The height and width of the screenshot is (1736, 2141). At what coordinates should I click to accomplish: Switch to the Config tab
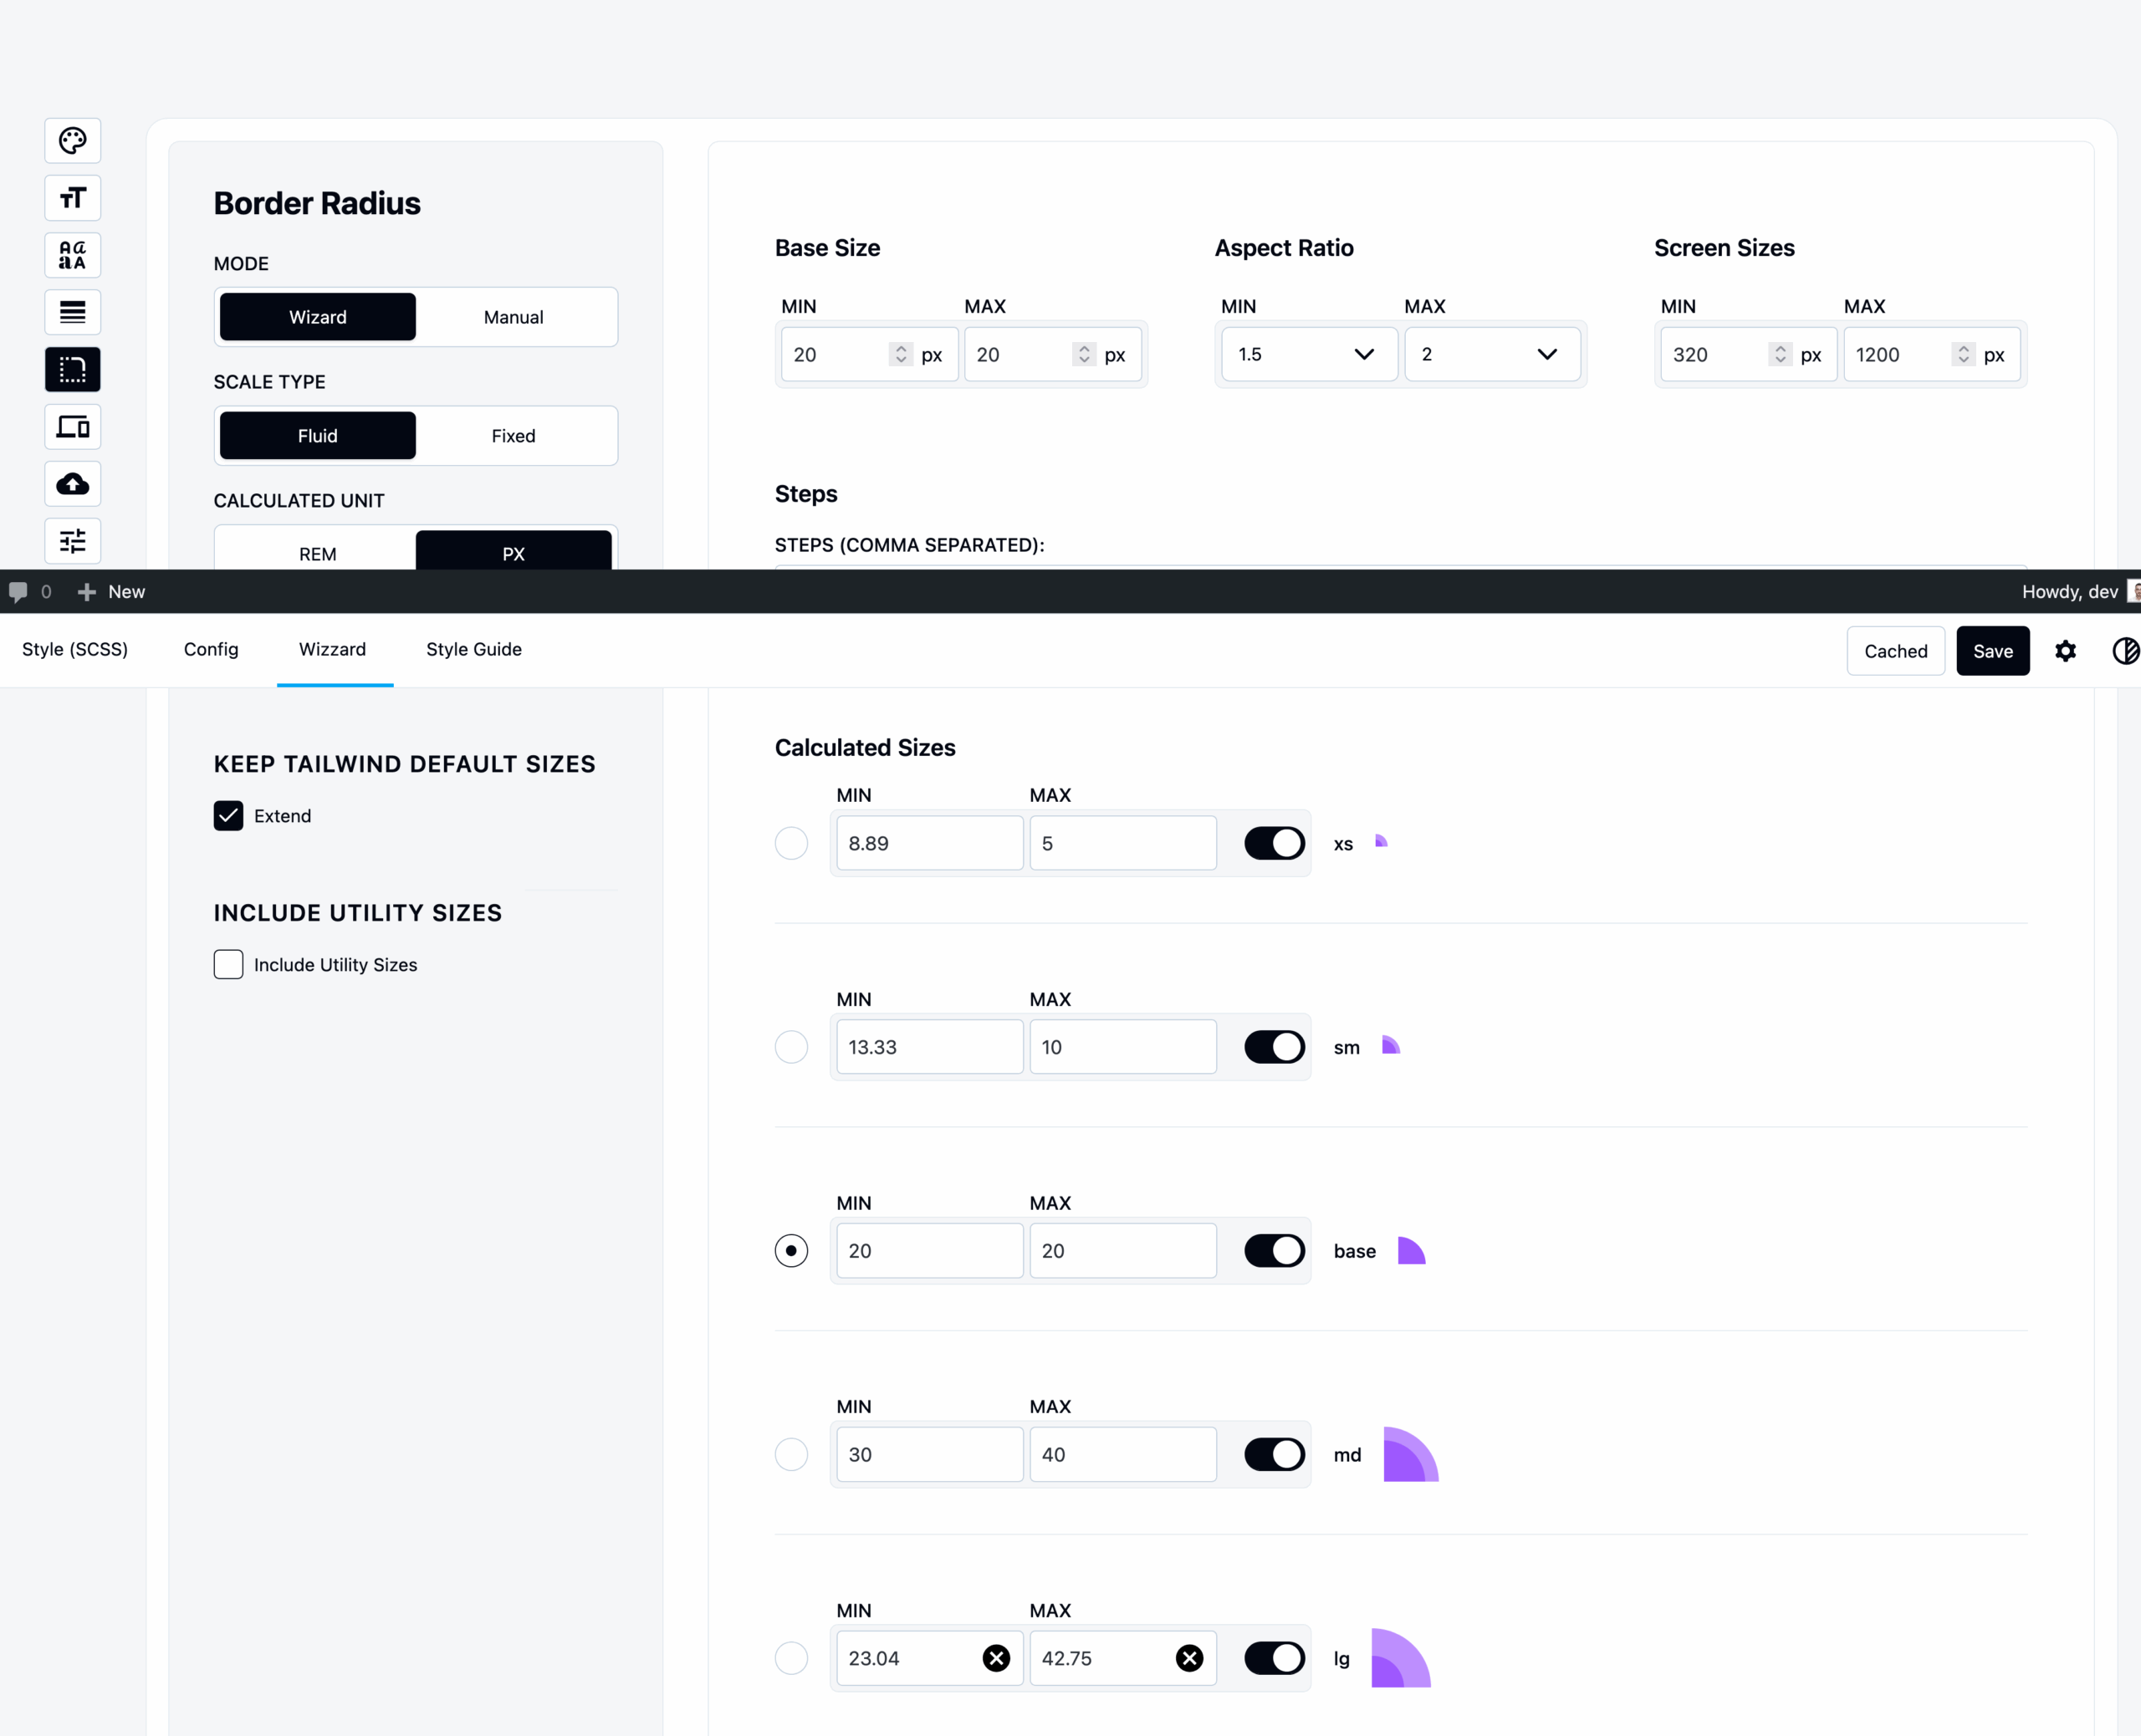click(x=210, y=649)
